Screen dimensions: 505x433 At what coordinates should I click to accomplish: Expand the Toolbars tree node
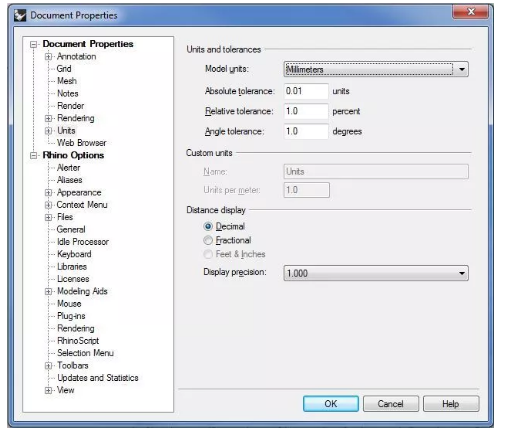(x=48, y=366)
